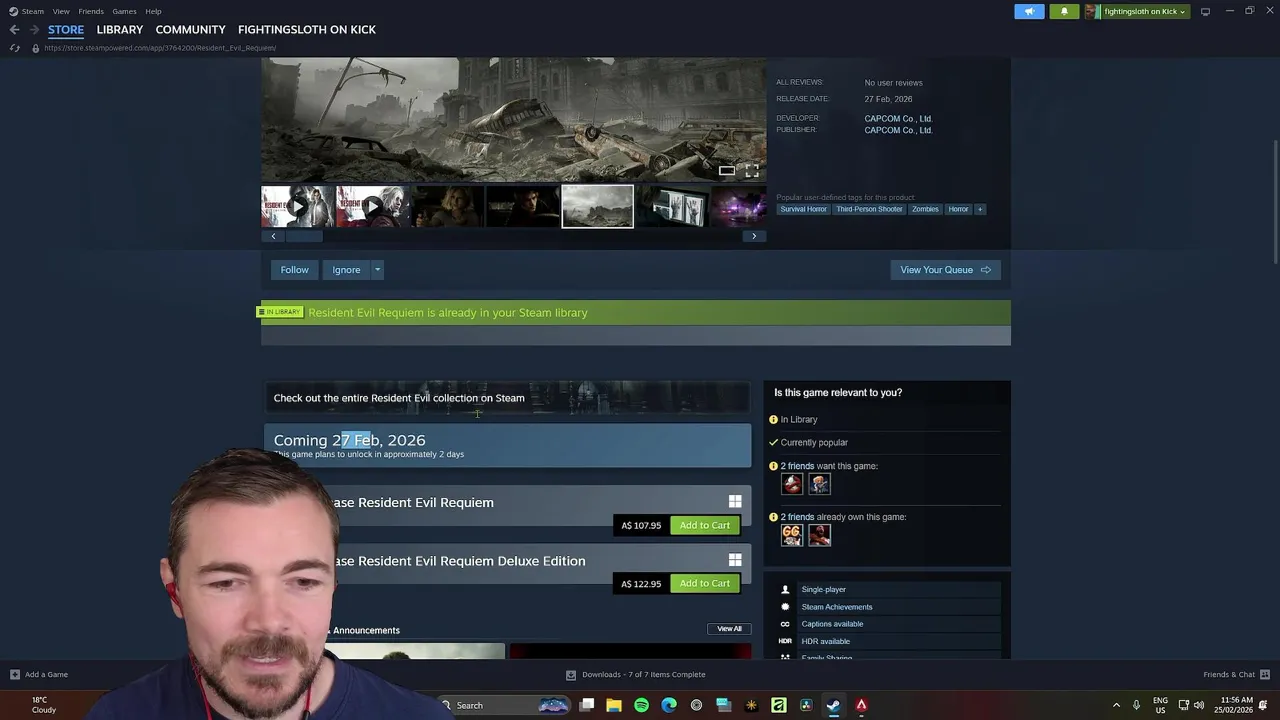Open File Explorer from the taskbar

[x=614, y=705]
